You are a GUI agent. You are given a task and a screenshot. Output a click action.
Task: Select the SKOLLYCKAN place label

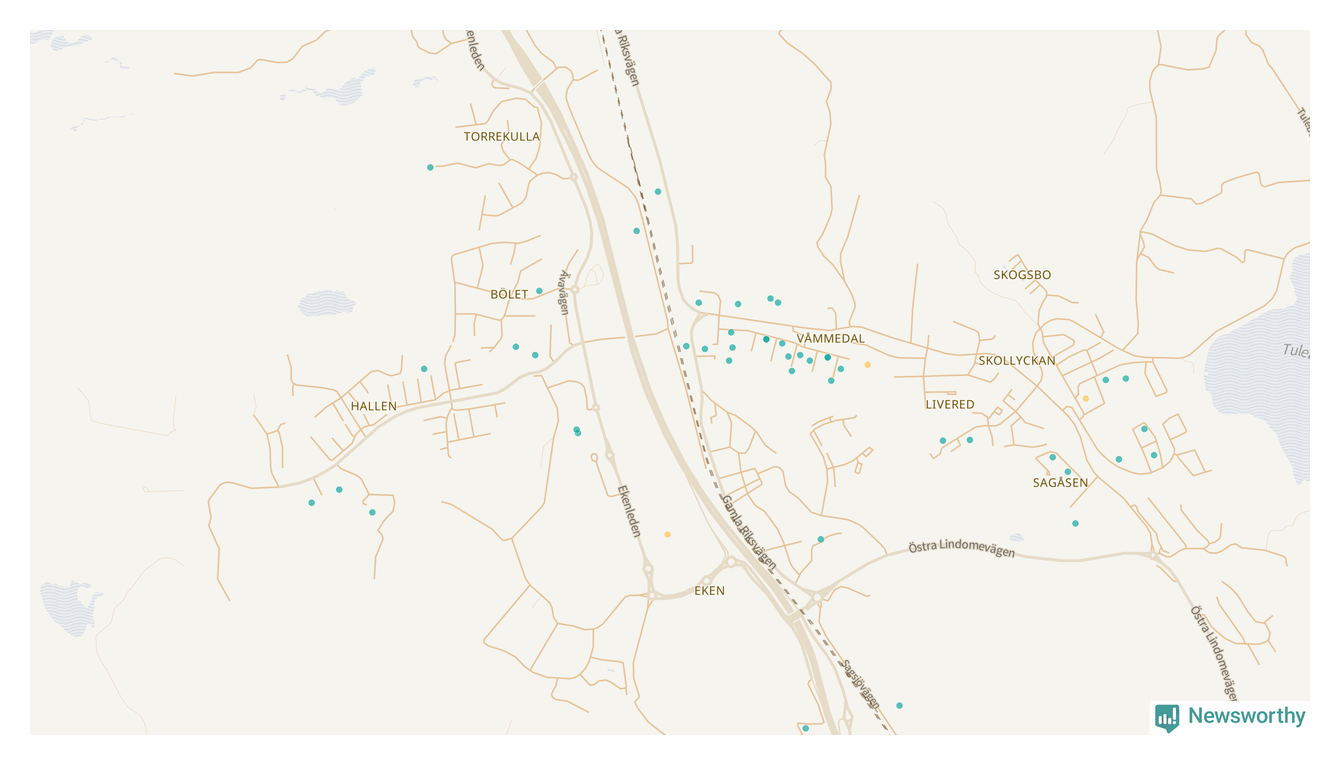pyautogui.click(x=1016, y=361)
